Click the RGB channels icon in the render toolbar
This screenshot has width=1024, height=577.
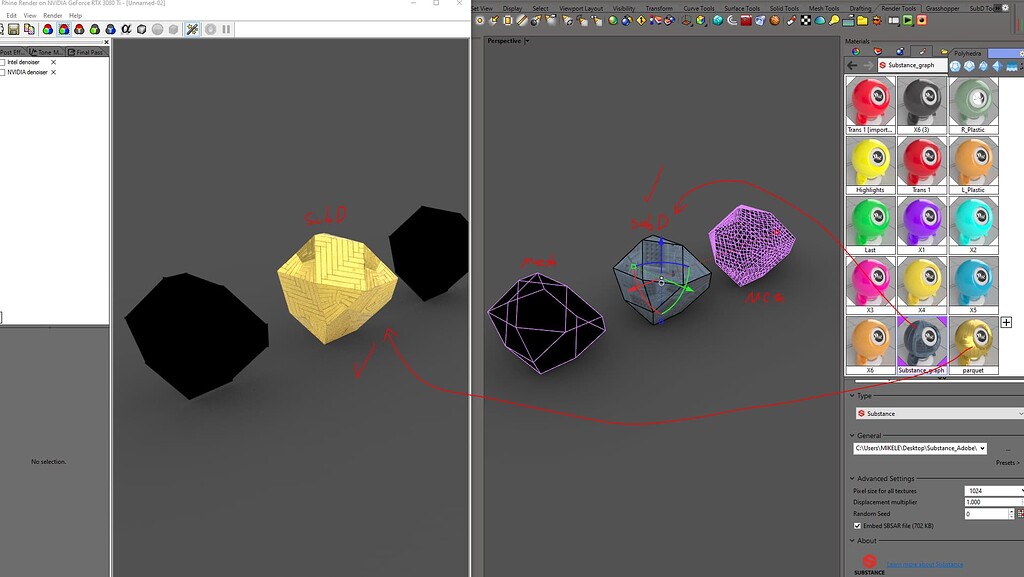click(64, 29)
